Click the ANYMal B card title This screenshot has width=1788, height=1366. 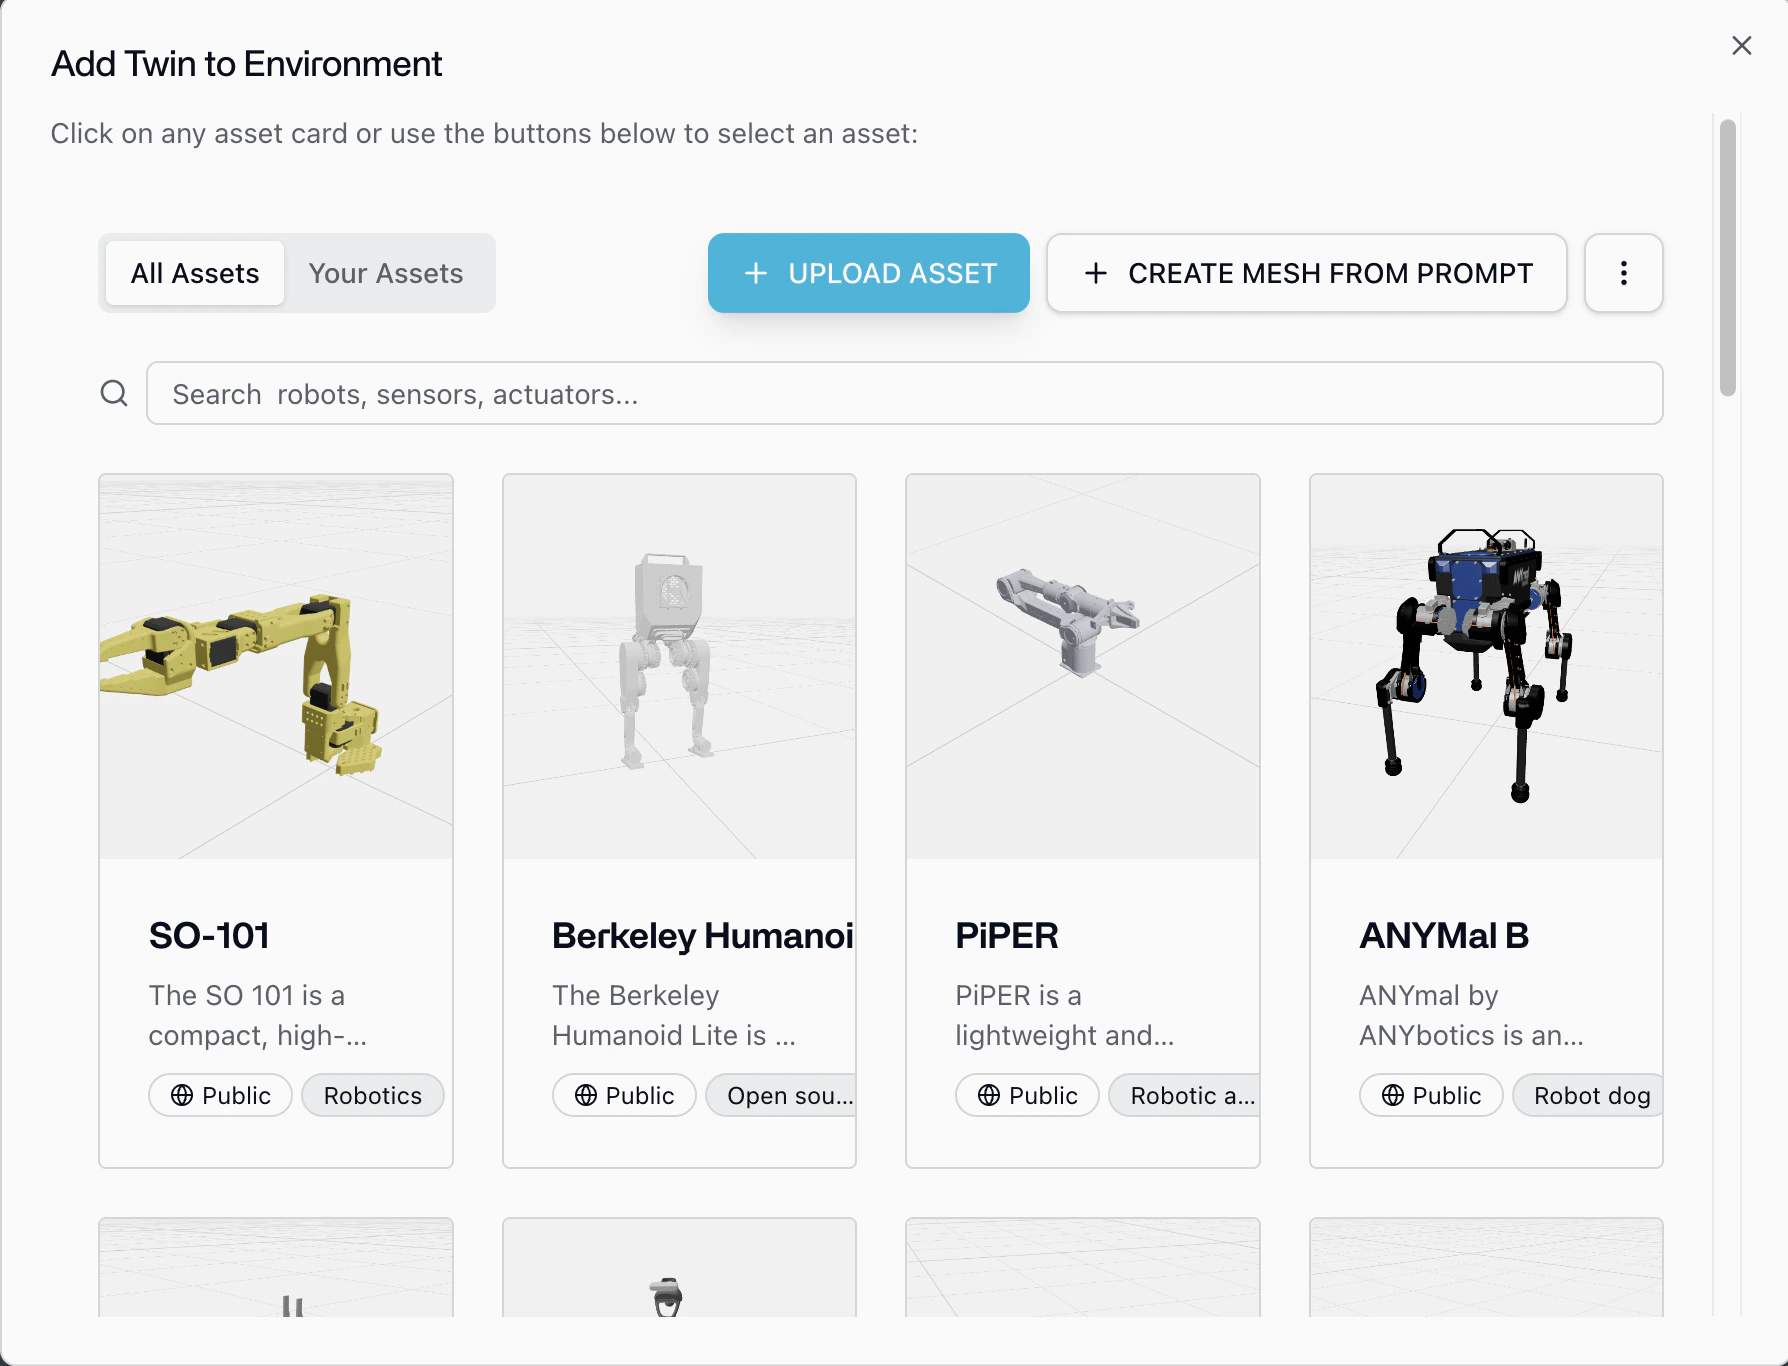coord(1443,936)
